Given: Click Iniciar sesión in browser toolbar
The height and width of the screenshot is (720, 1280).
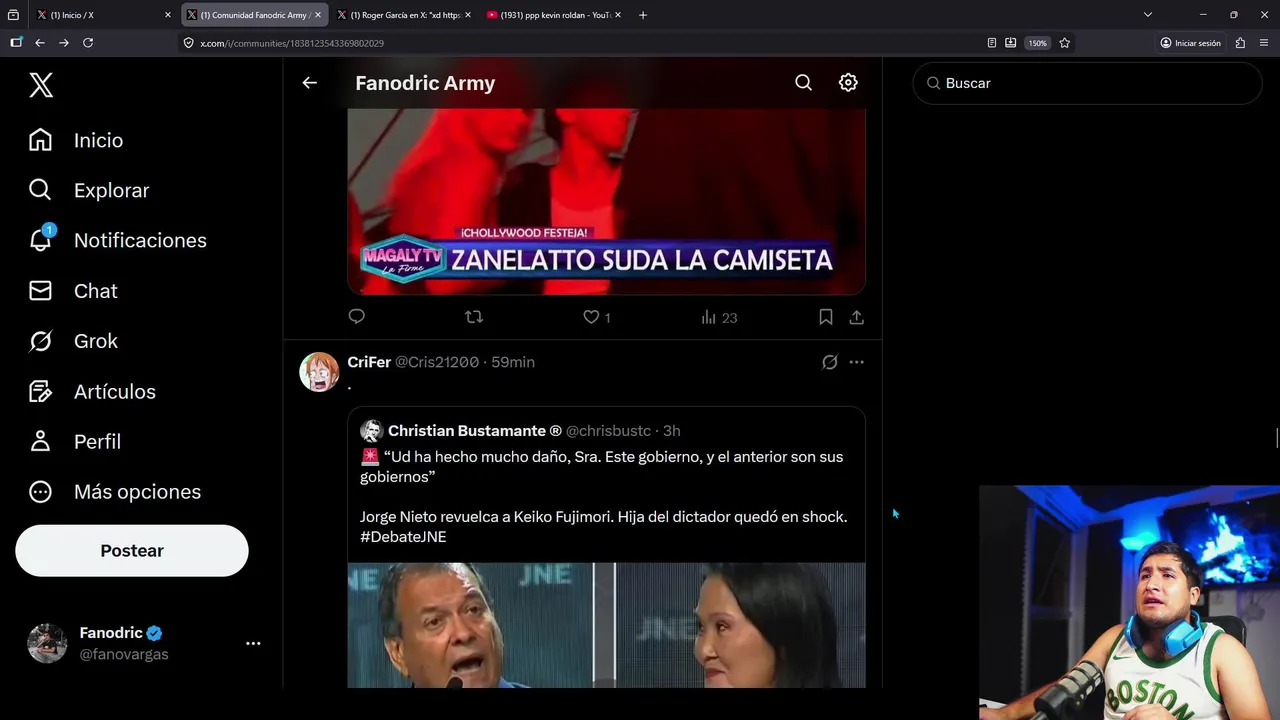Looking at the screenshot, I should tap(1190, 43).
